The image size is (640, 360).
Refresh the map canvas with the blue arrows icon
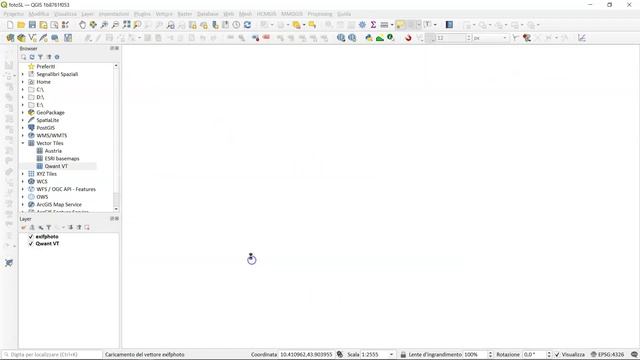[x=247, y=25]
